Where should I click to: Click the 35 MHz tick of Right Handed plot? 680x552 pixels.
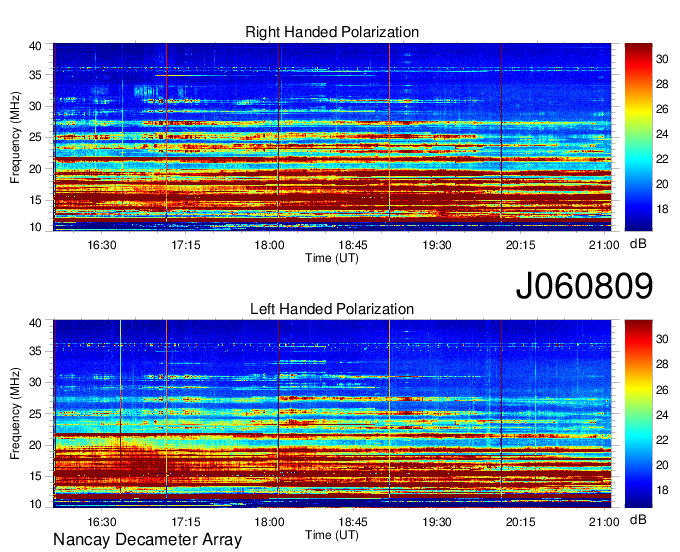pyautogui.click(x=36, y=75)
